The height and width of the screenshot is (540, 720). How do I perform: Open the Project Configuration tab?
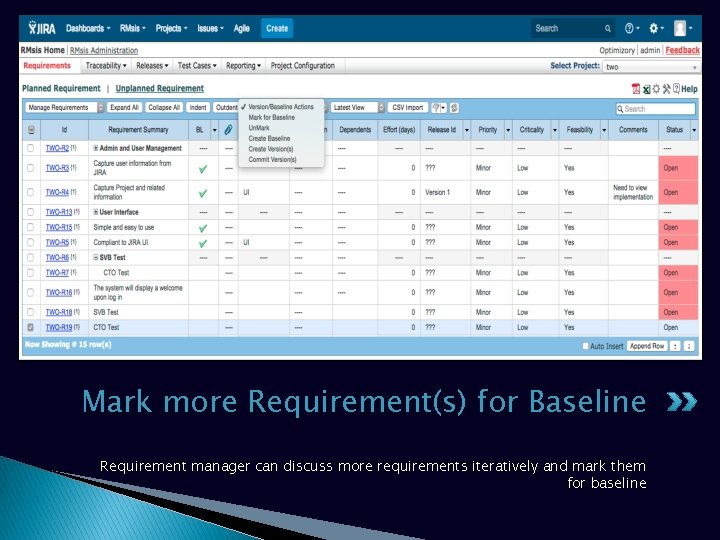point(303,66)
